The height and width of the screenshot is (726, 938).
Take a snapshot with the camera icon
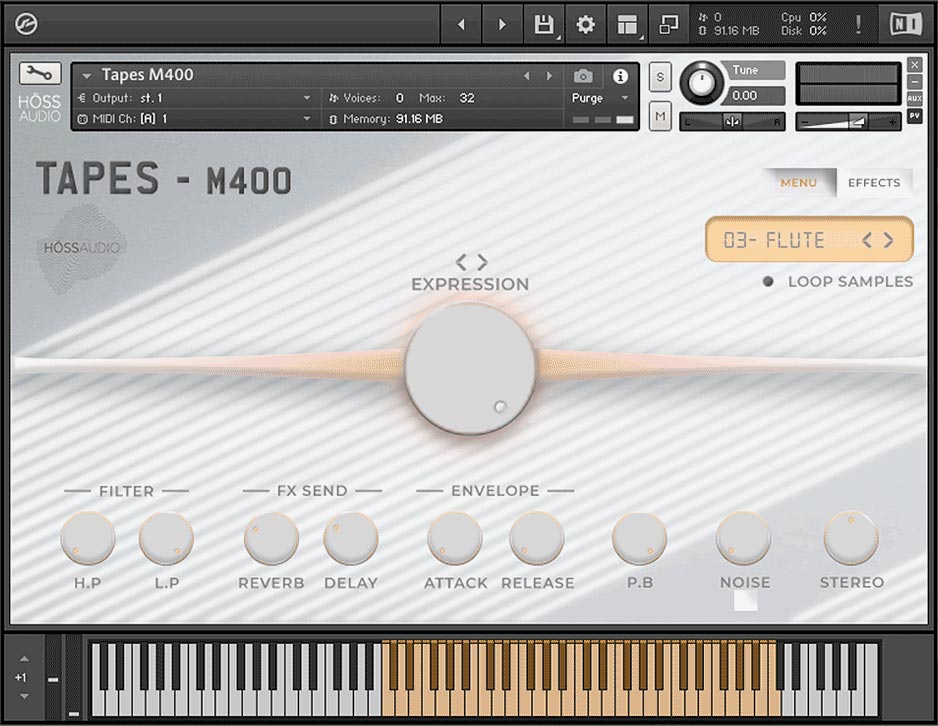click(x=583, y=76)
